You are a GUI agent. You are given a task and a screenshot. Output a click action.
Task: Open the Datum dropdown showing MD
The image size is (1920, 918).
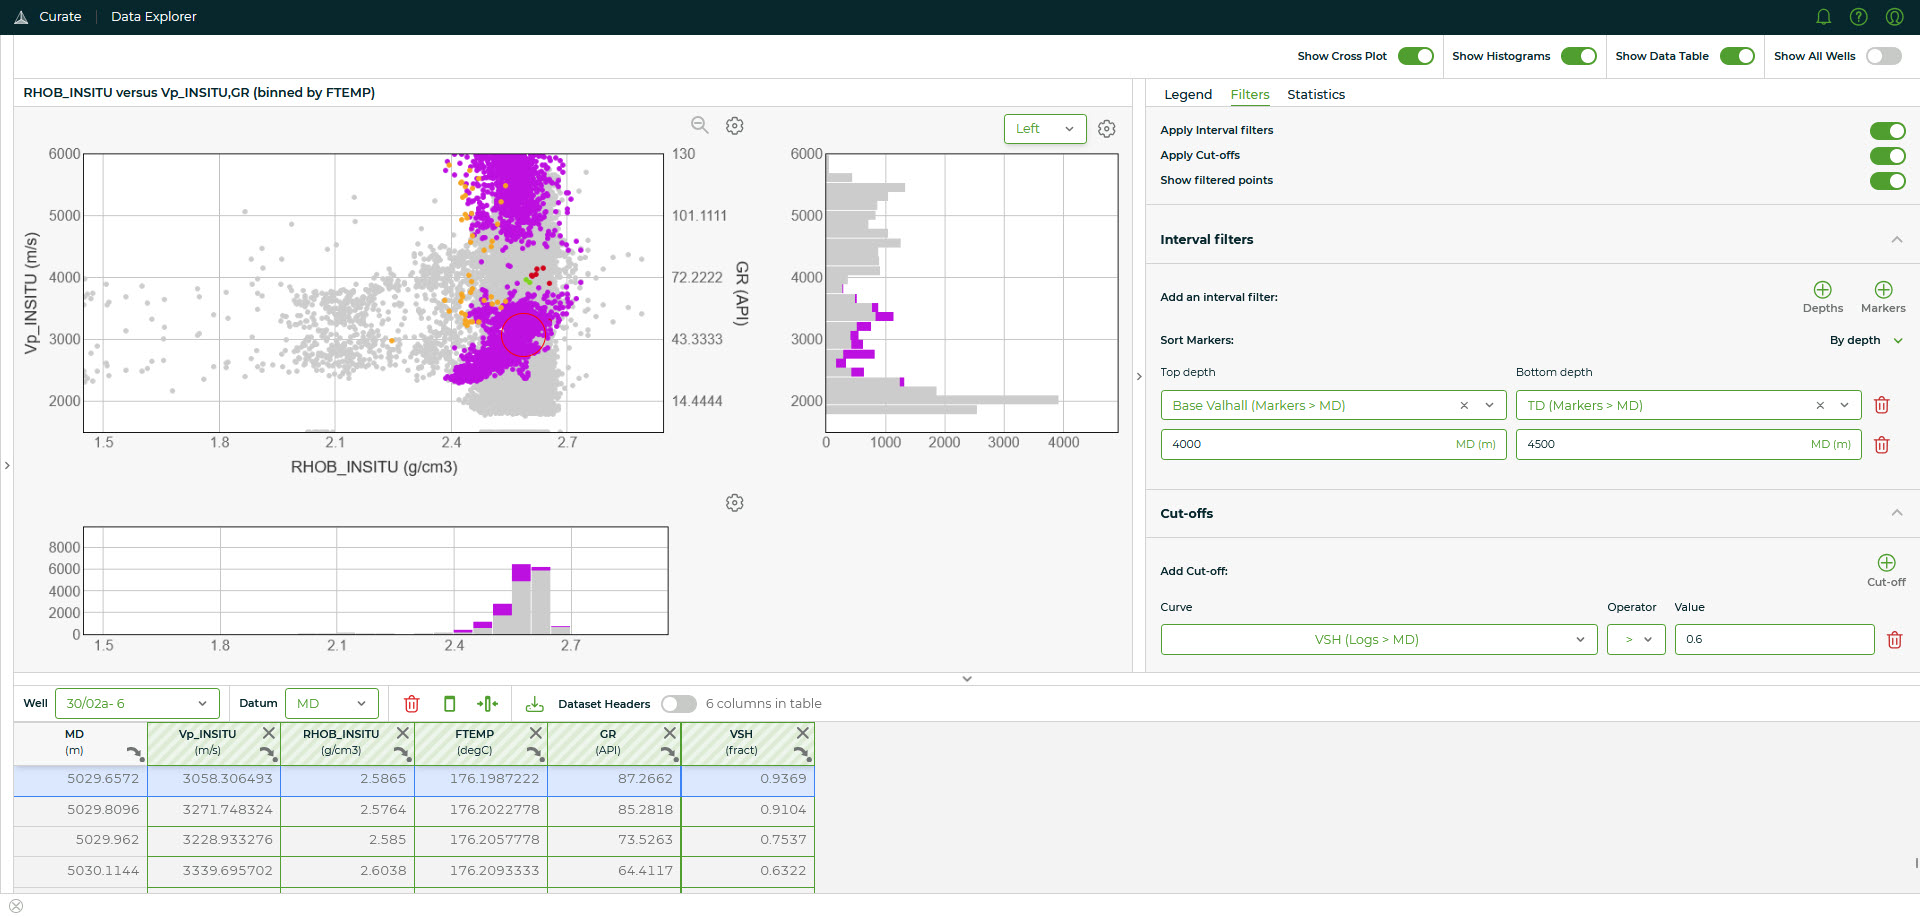(332, 703)
